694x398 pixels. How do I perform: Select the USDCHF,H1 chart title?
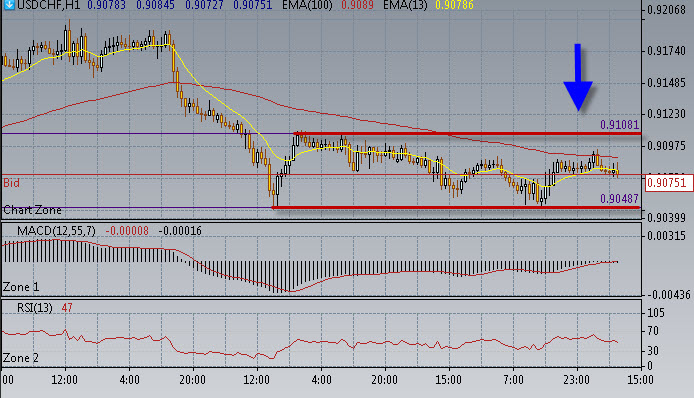click(48, 5)
